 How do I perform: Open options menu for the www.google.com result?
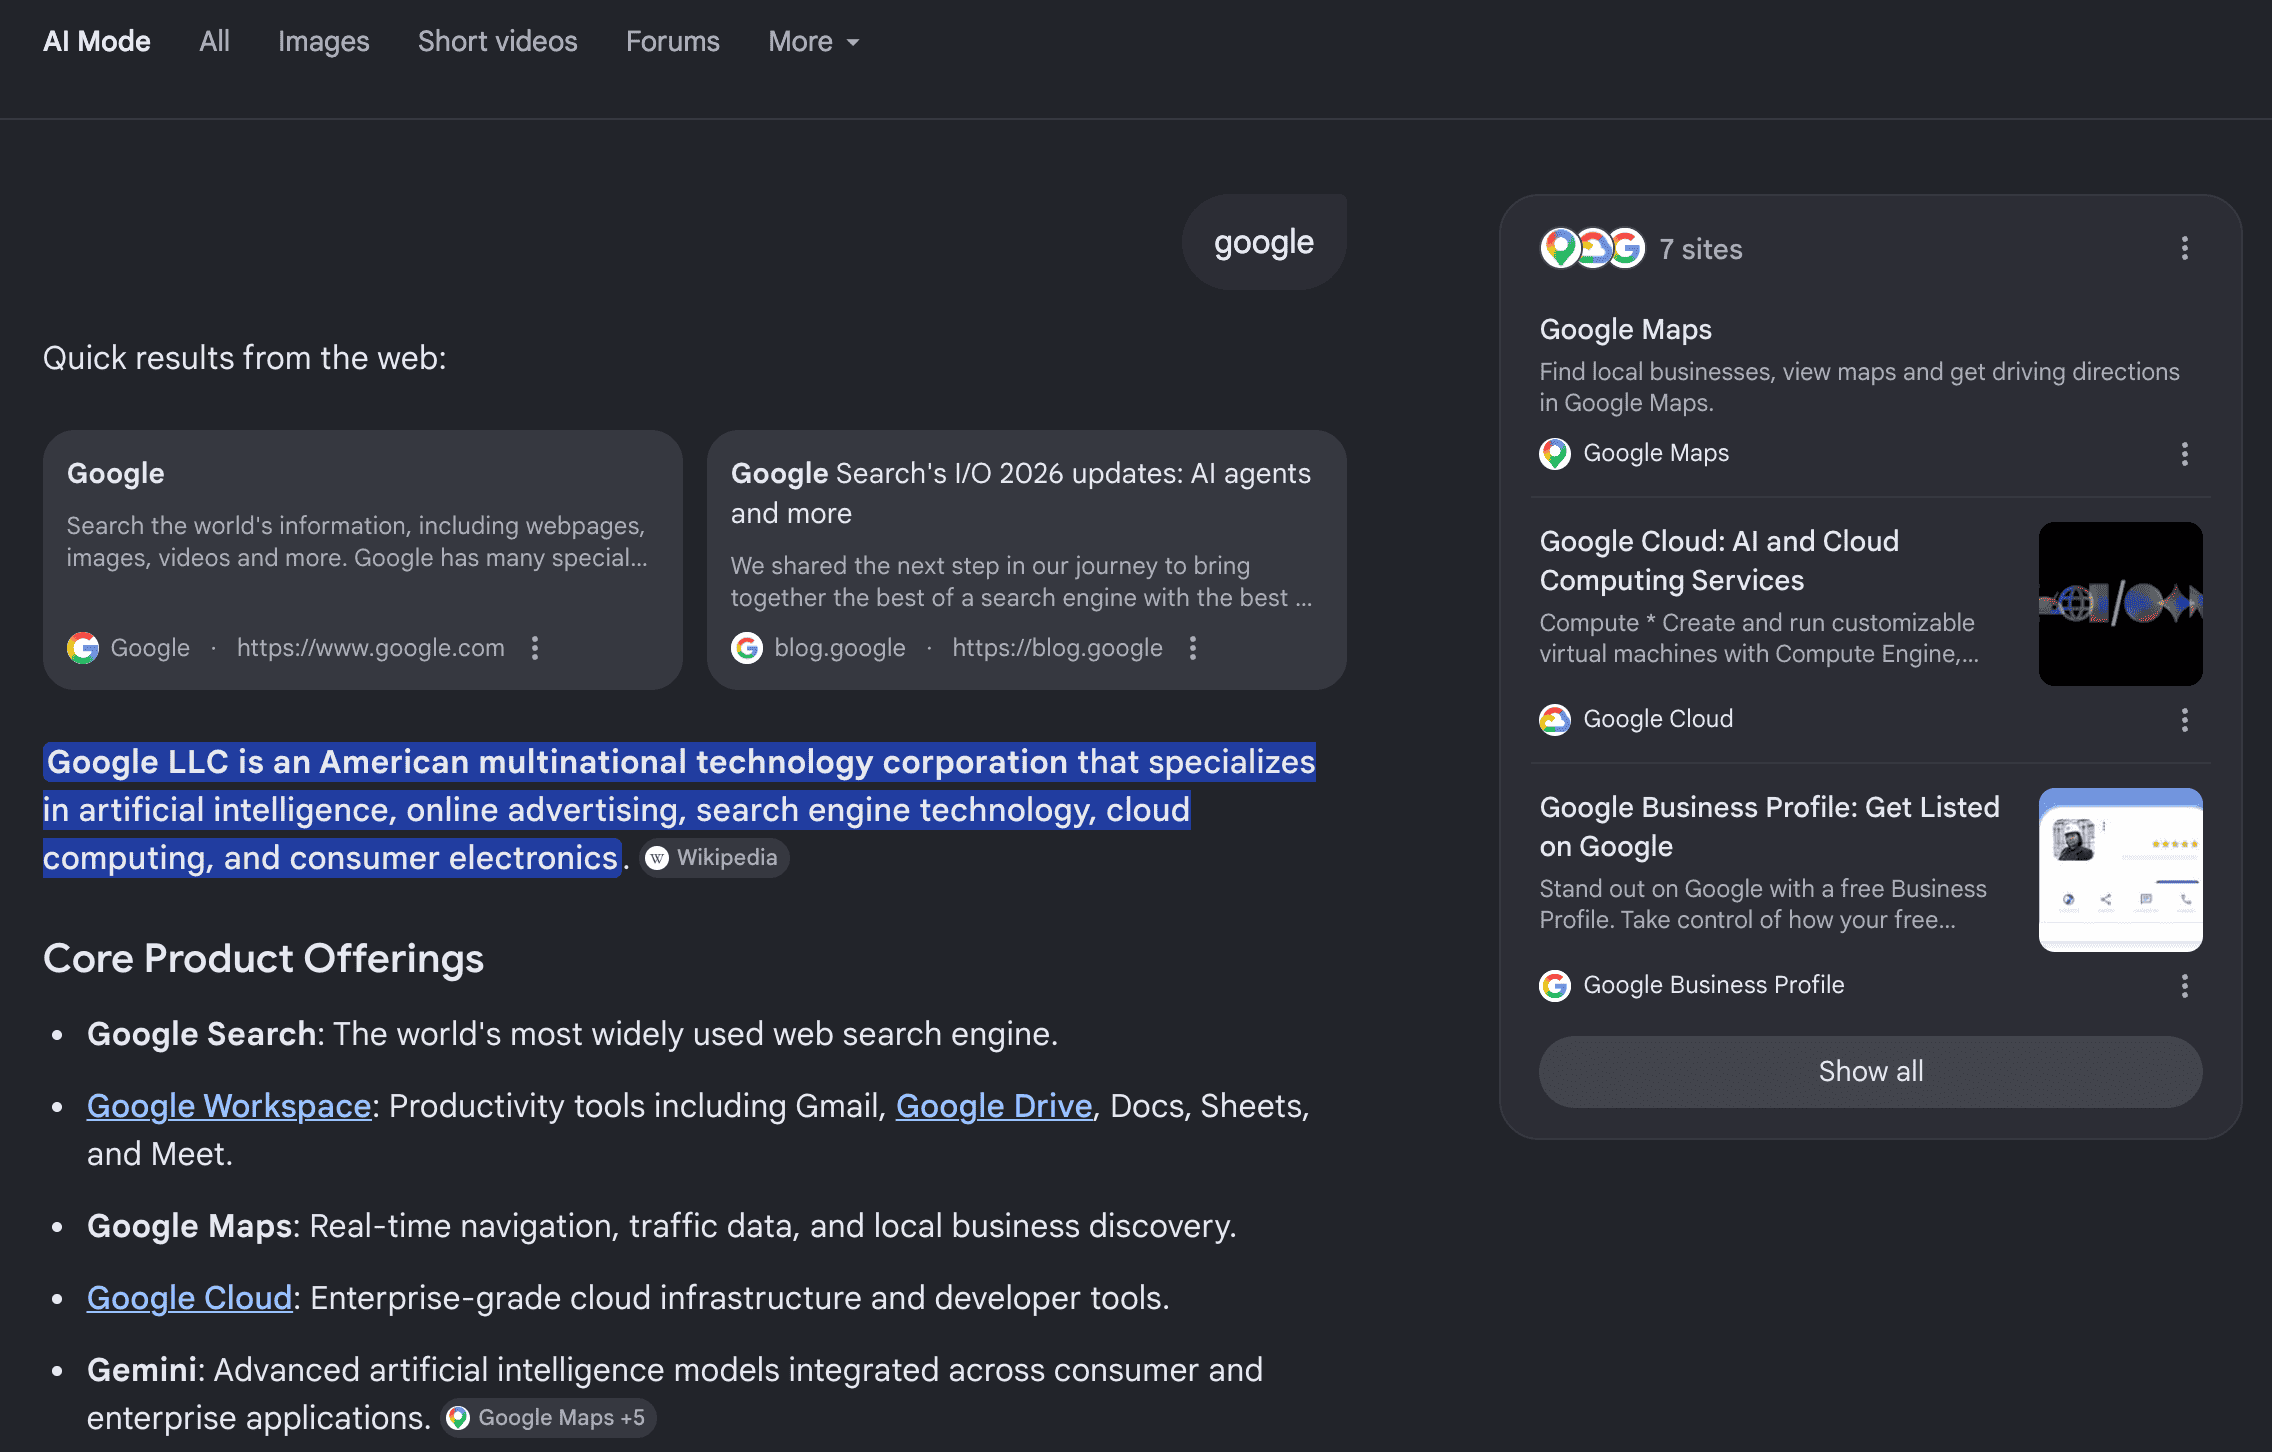(535, 648)
